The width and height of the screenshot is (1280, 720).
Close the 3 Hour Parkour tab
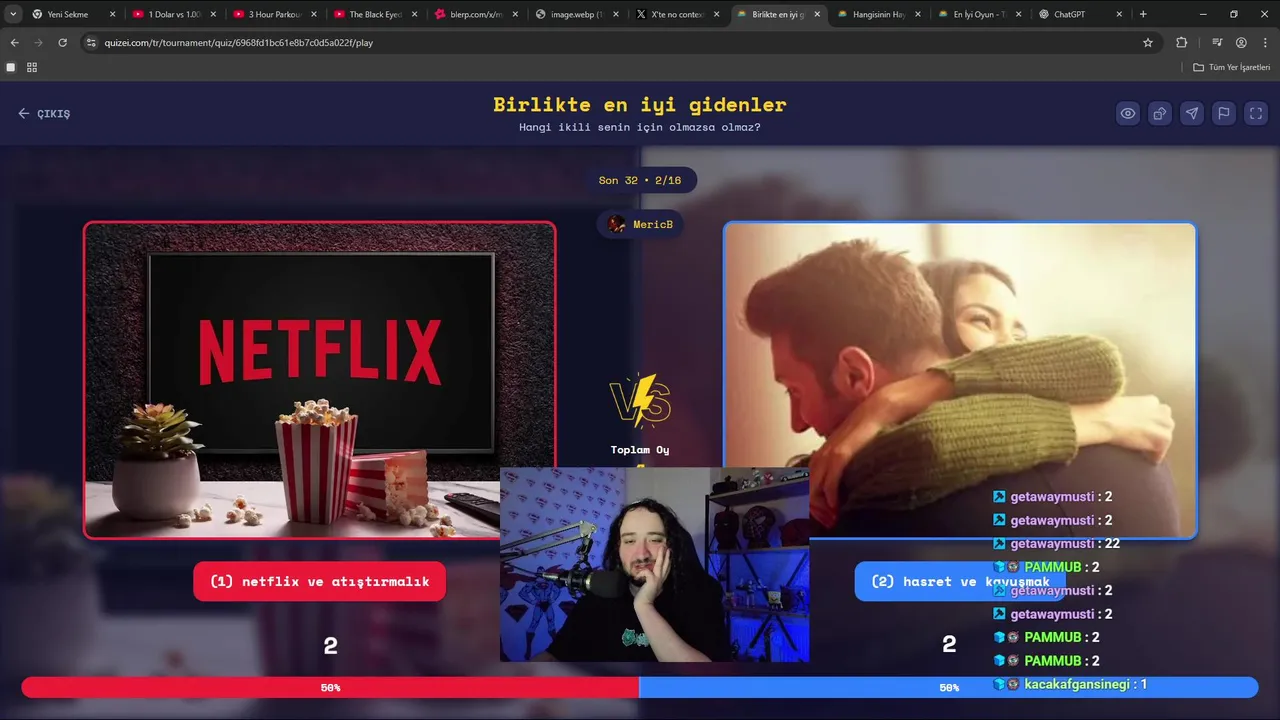coord(313,14)
